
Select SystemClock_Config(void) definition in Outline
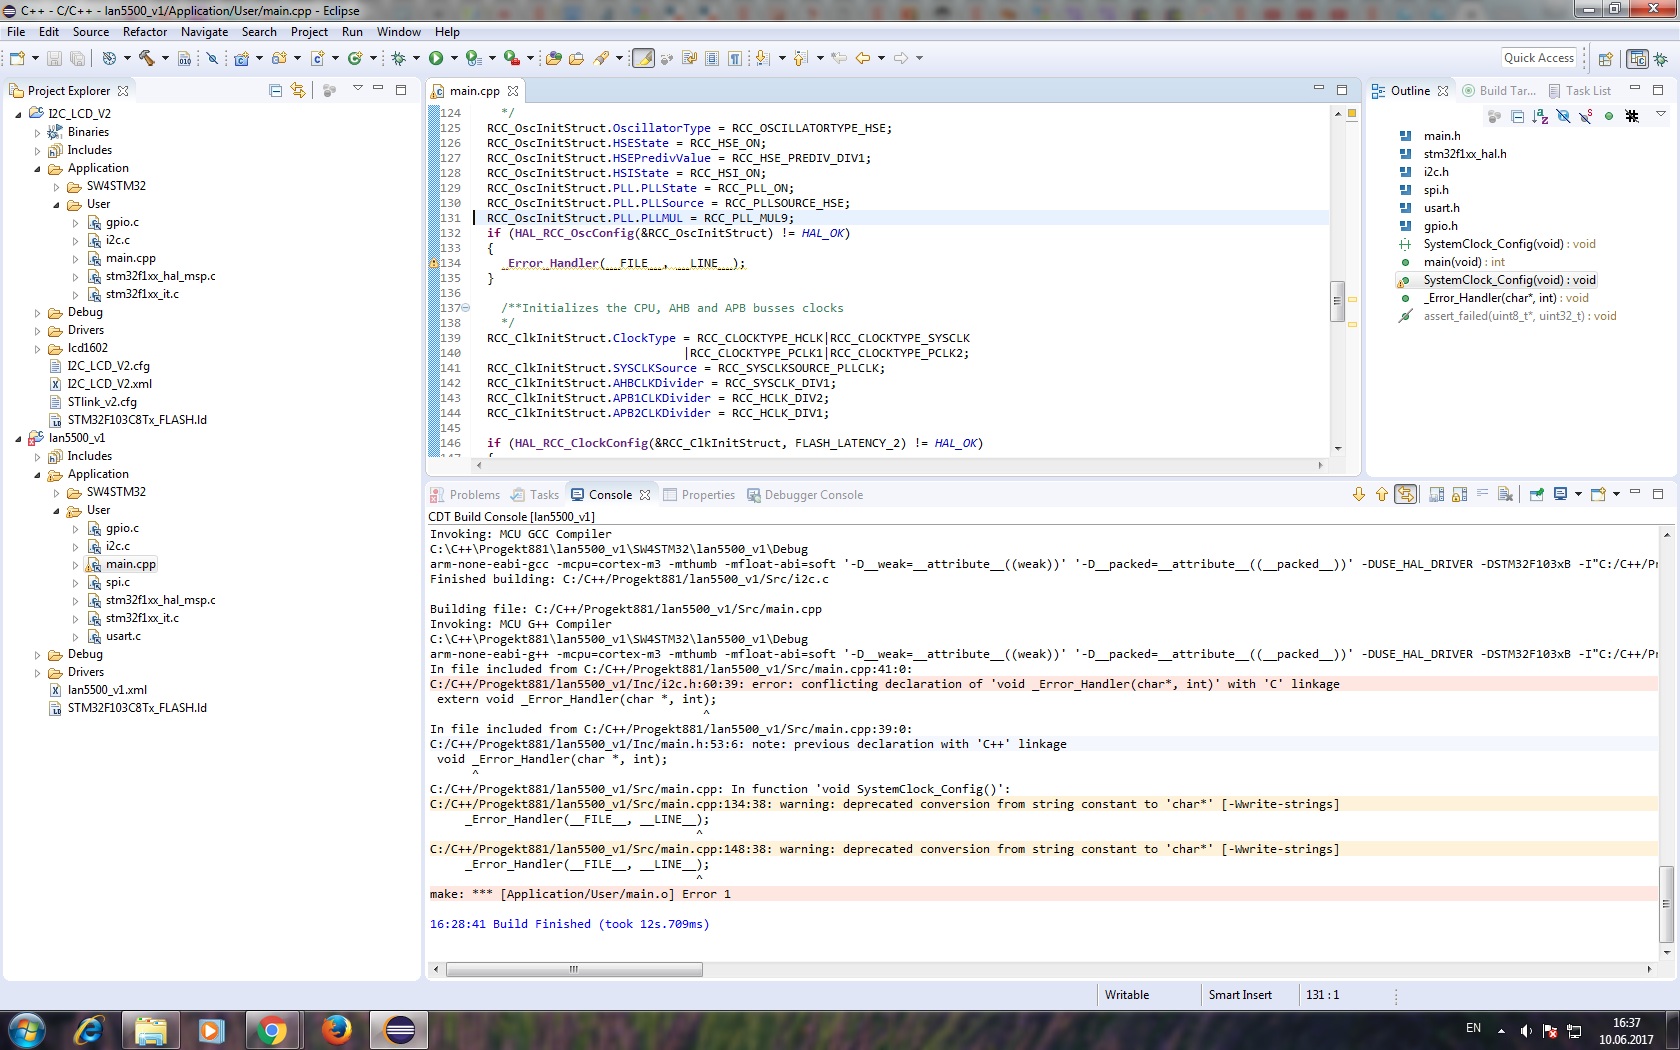(x=1509, y=280)
